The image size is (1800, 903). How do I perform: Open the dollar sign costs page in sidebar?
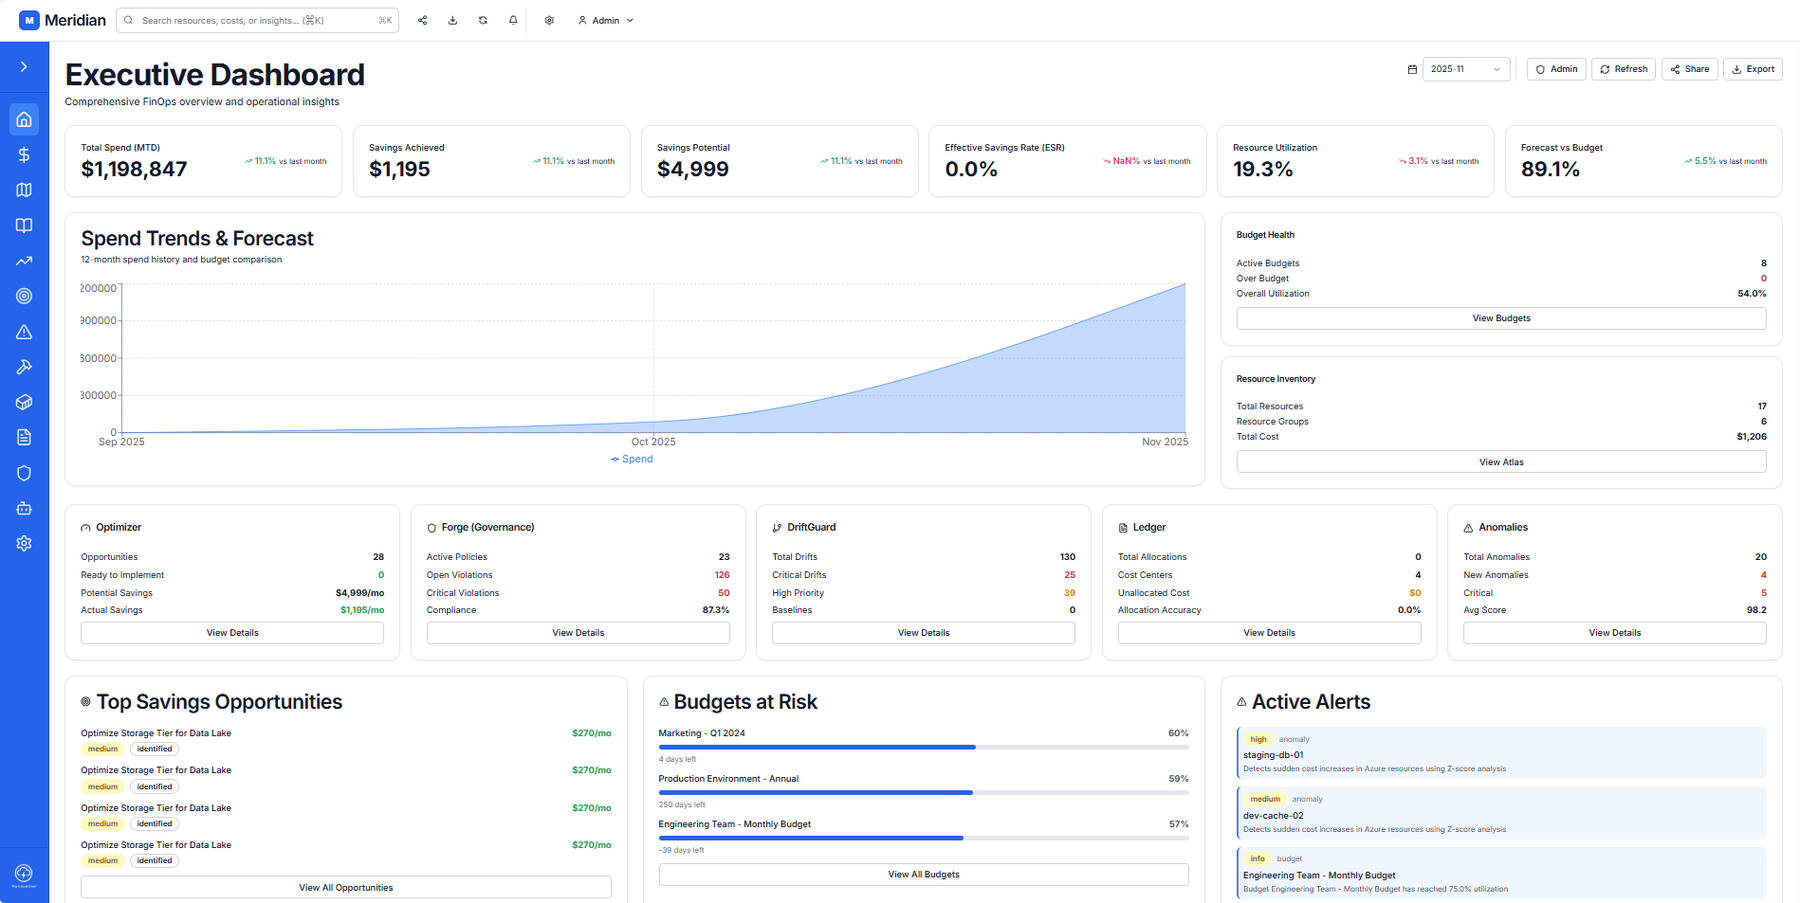(x=24, y=155)
